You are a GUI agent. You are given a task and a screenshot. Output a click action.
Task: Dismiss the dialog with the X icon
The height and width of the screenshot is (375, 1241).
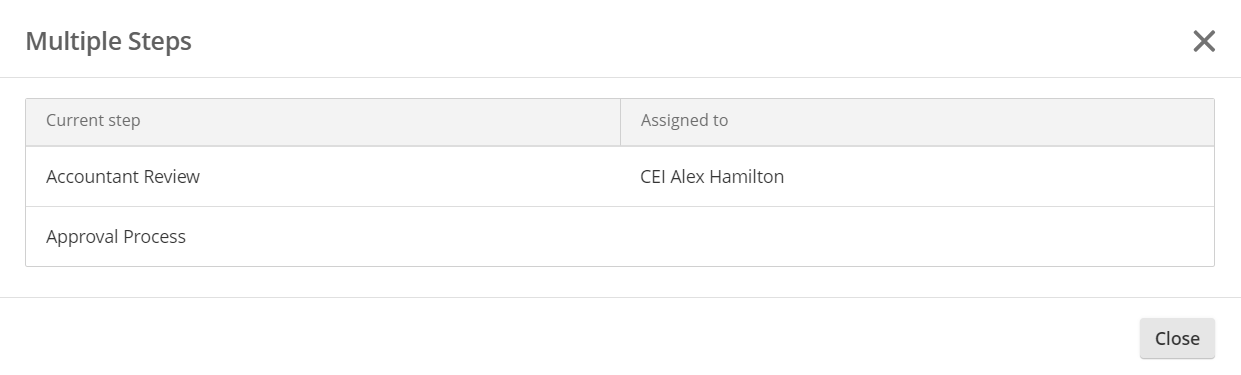(x=1204, y=41)
